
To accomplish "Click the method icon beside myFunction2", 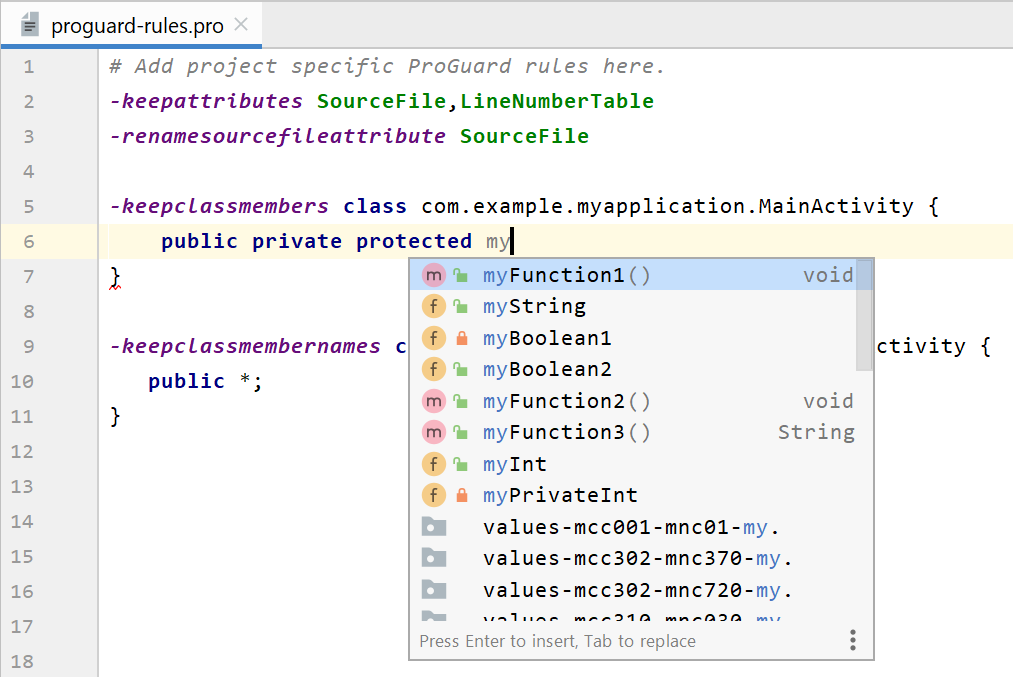I will point(433,401).
